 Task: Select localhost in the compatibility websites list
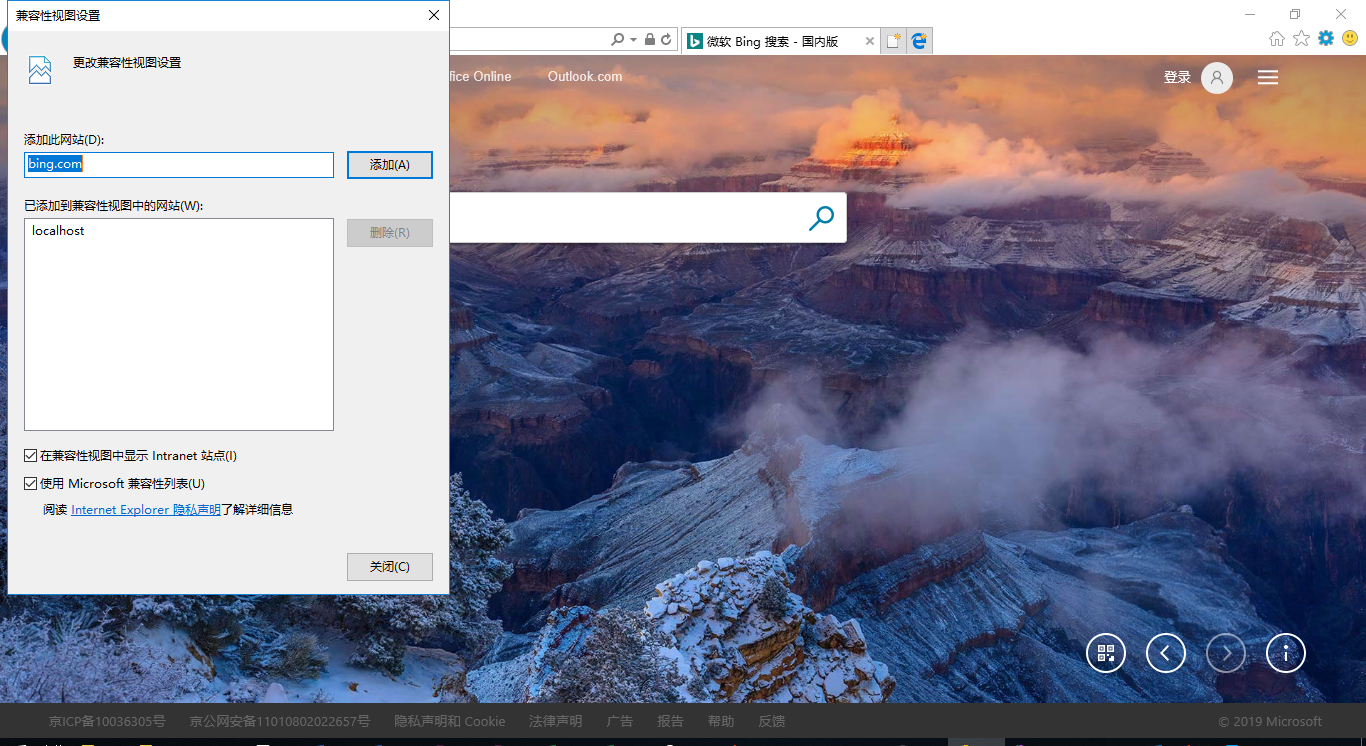59,230
